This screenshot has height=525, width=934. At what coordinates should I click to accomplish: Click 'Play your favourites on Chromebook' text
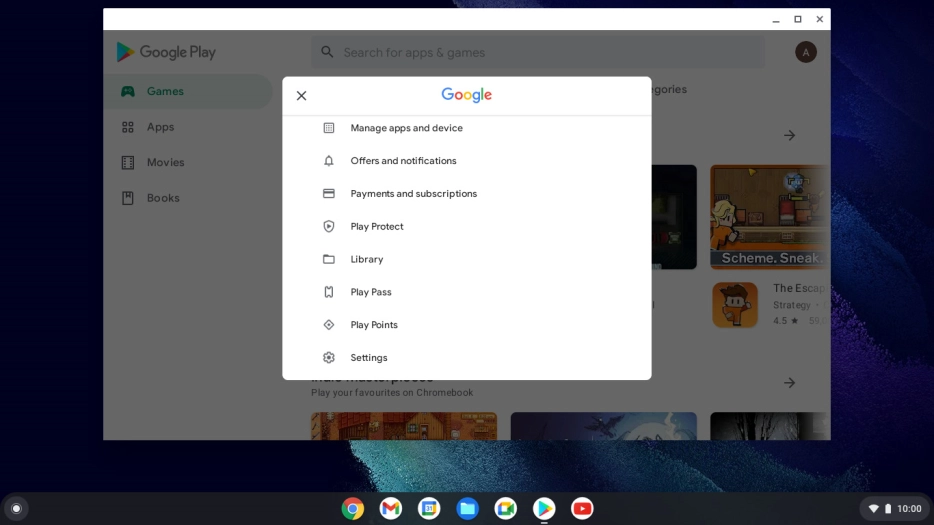[392, 393]
